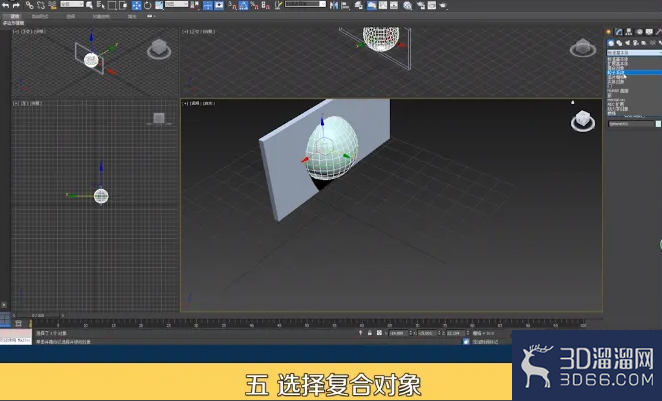Open the Schematic View
Screen dimensions: 662x401
(393, 5)
